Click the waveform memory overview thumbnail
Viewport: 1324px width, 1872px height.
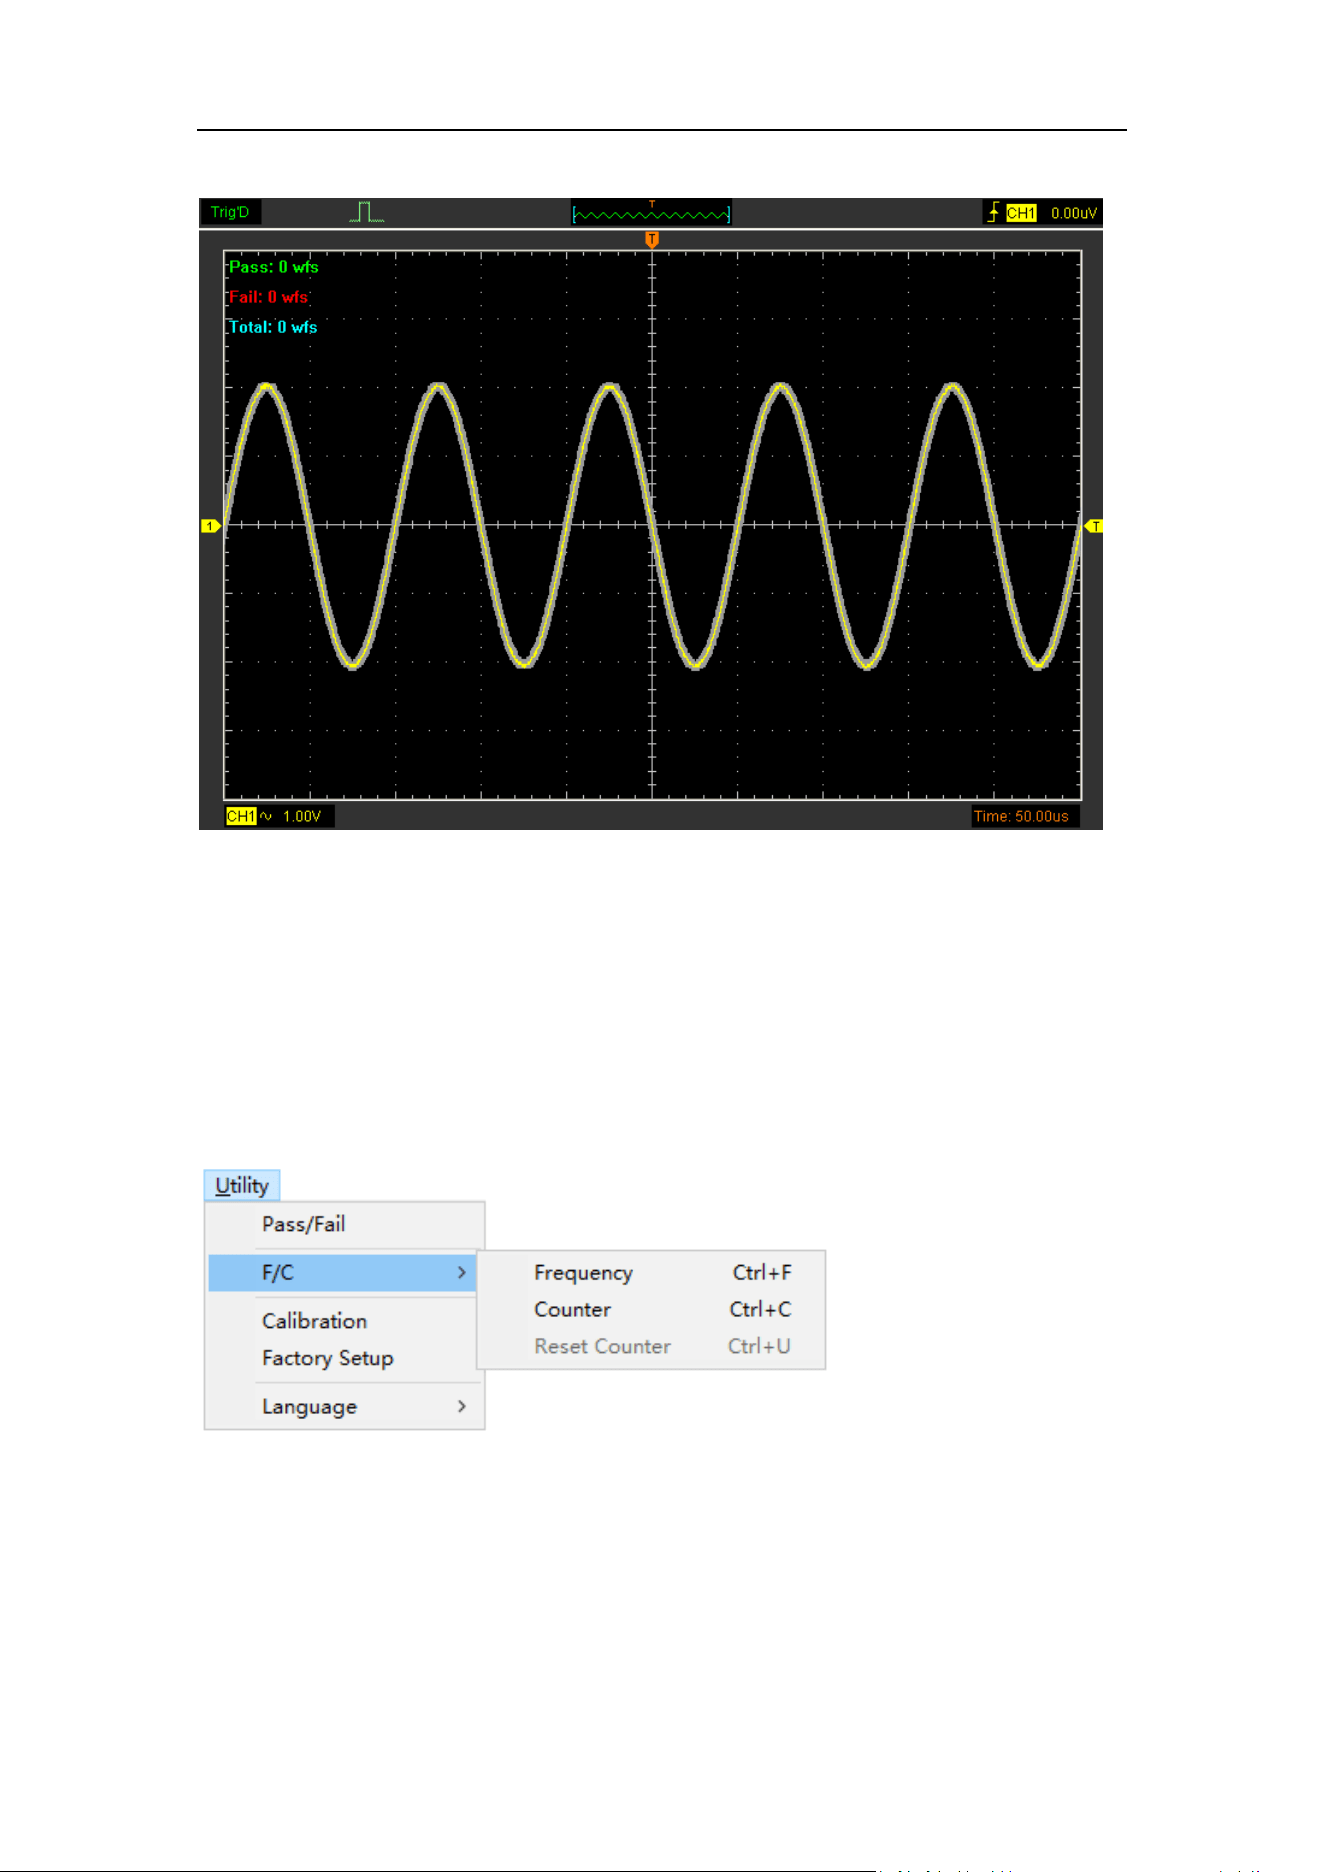(651, 213)
